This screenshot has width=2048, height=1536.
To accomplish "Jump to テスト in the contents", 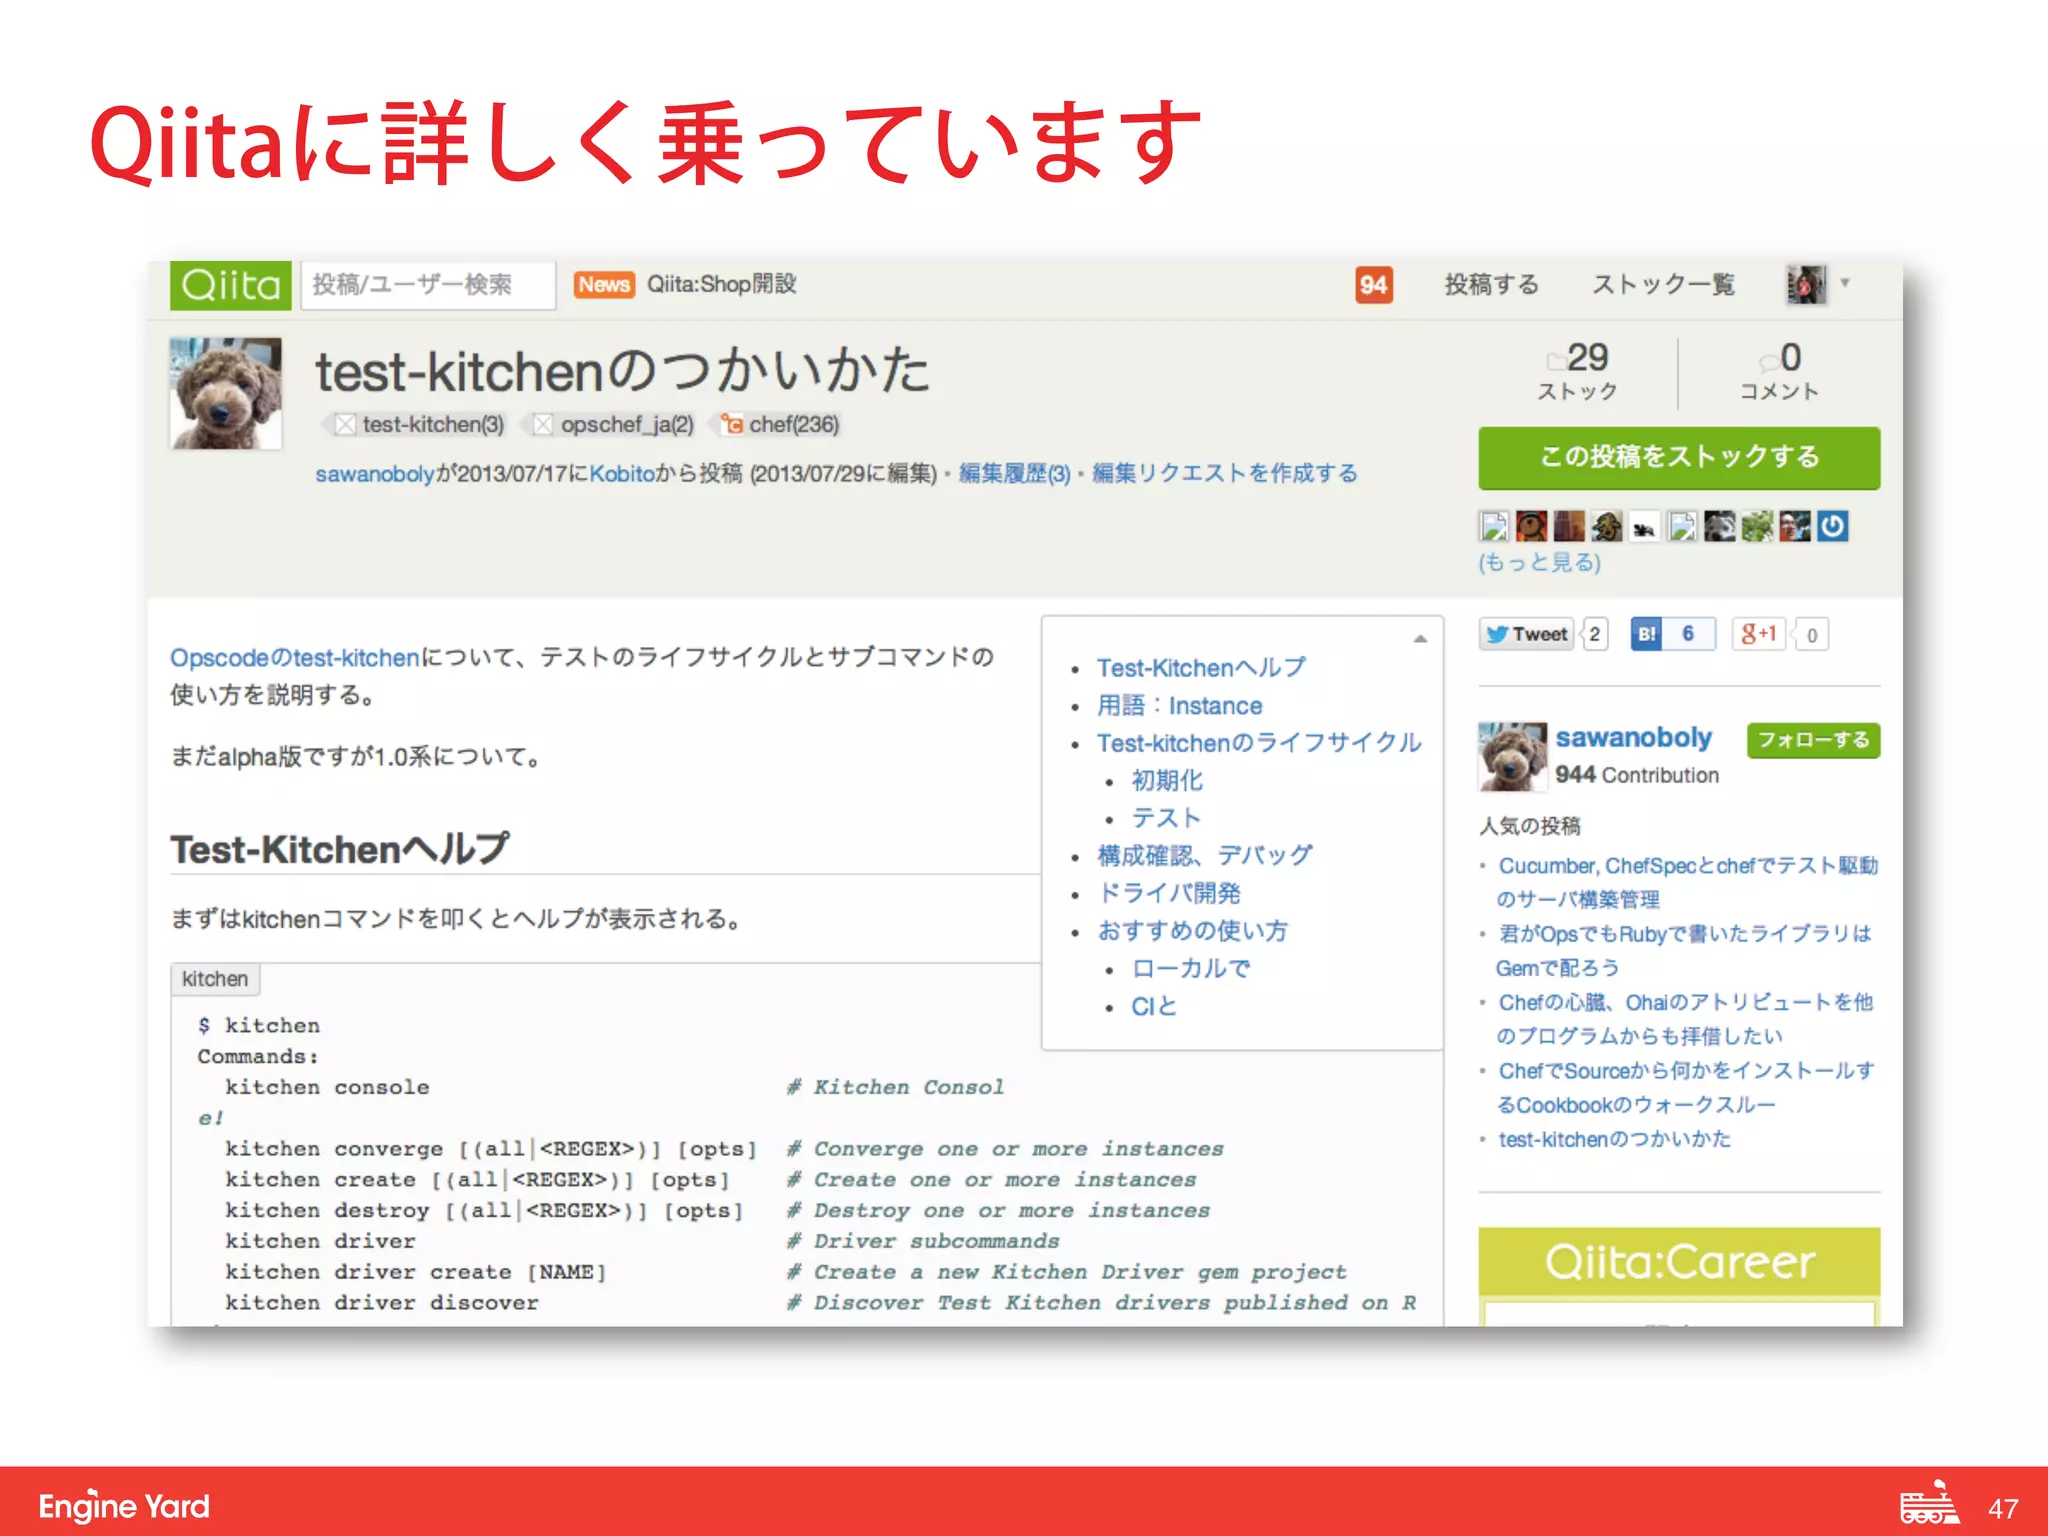I will pyautogui.click(x=1166, y=818).
